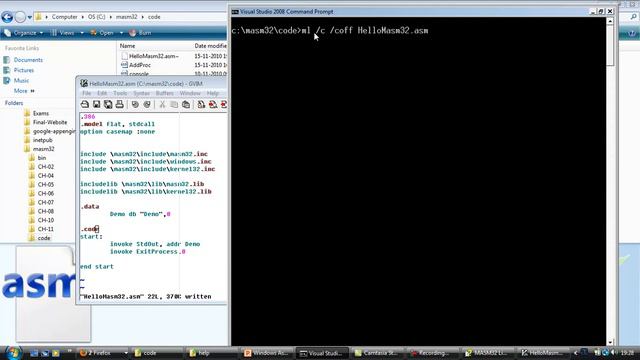The width and height of the screenshot is (640, 360).
Task: Click the HelloMasm32.asm~ file icon
Action: [x=124, y=56]
